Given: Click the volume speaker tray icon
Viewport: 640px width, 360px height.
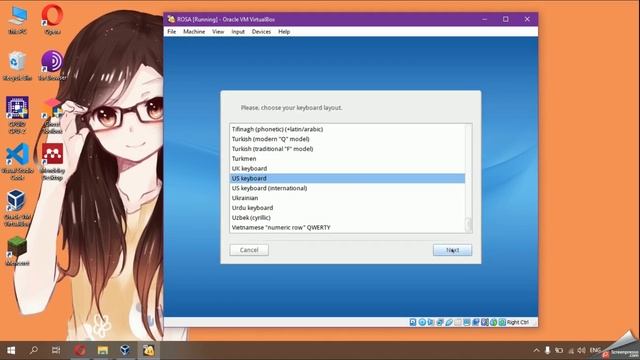Looking at the screenshot, I should tap(582, 351).
